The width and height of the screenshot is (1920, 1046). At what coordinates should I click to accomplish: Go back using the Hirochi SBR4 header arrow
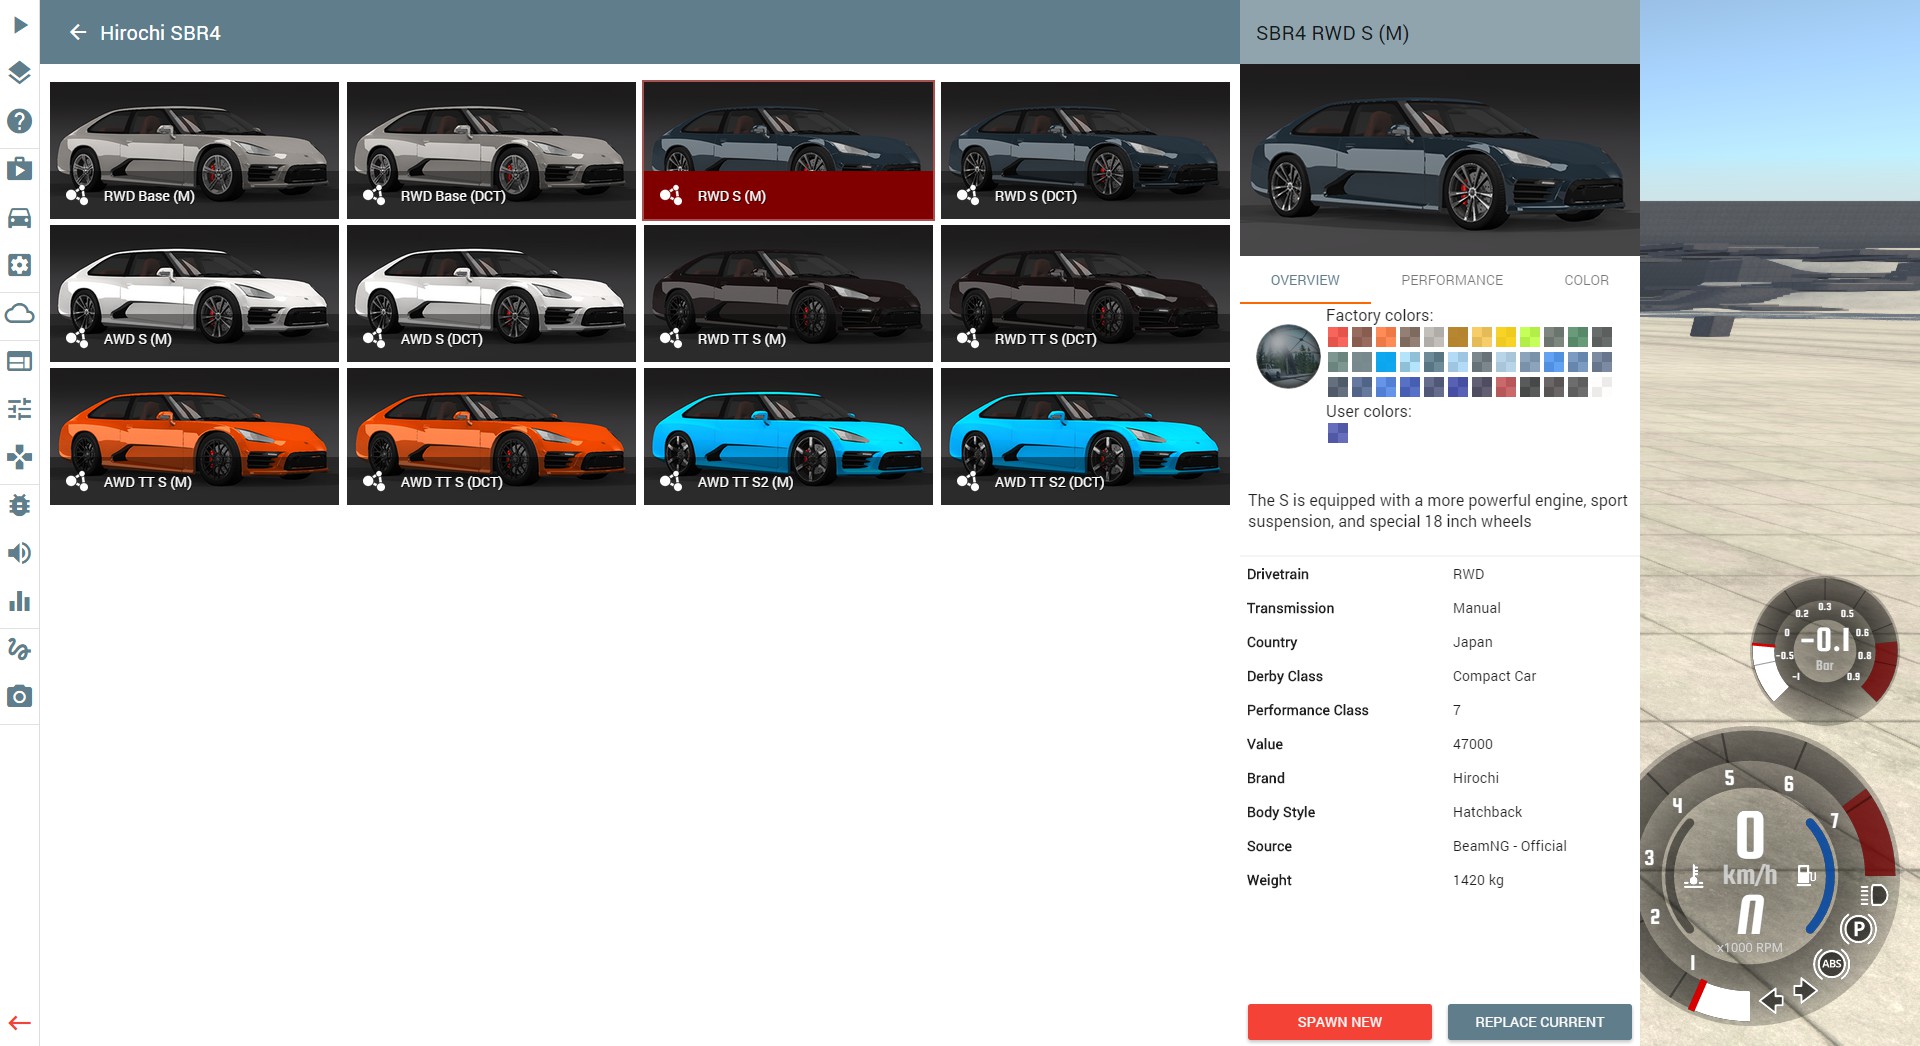pos(78,33)
